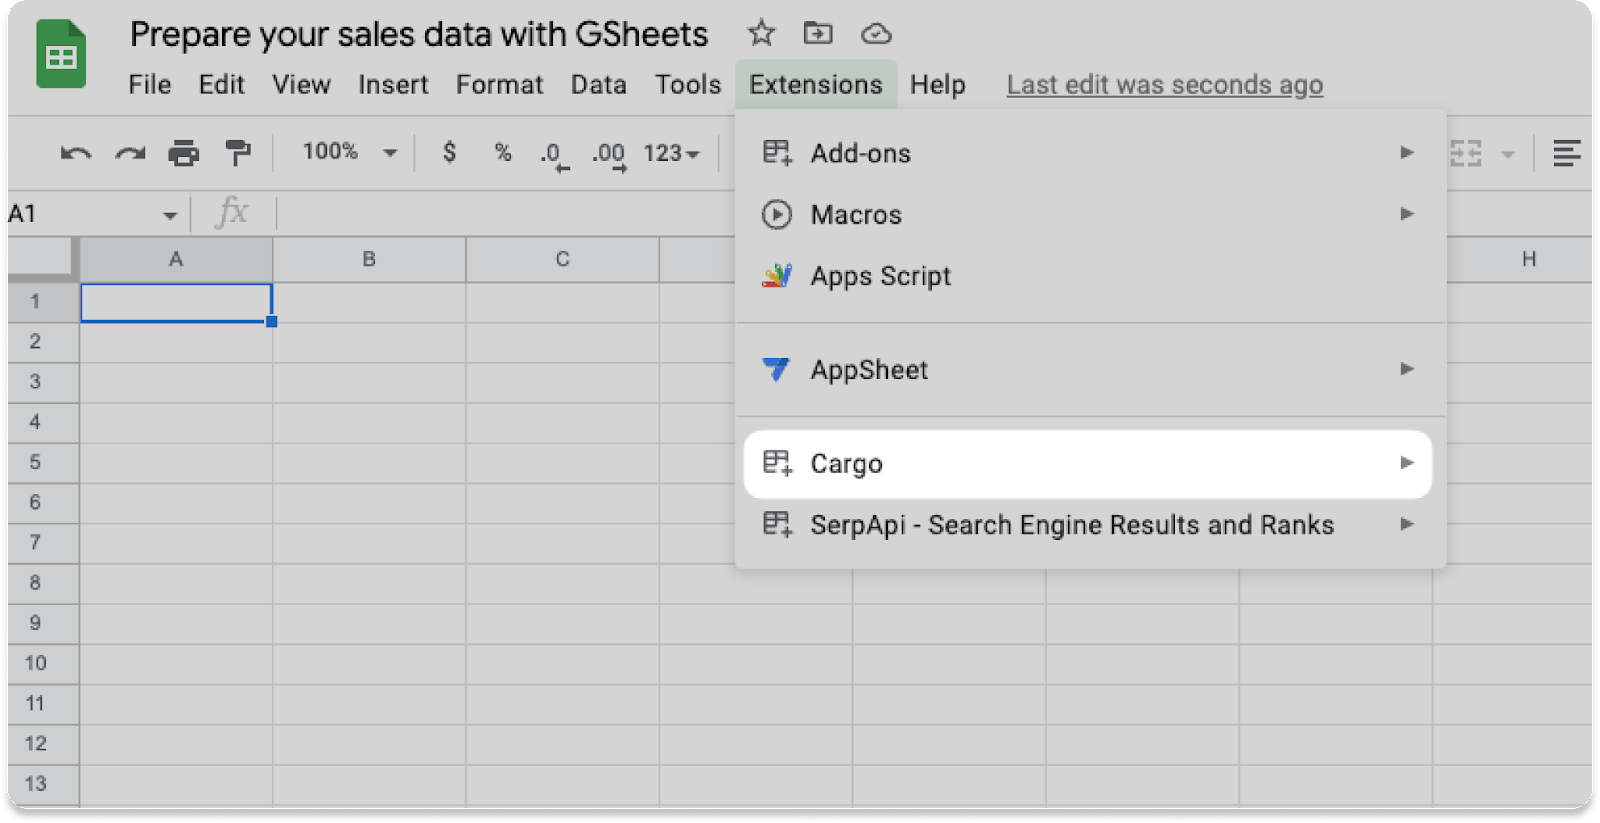
Task: Decrease decimal places
Action: point(554,156)
